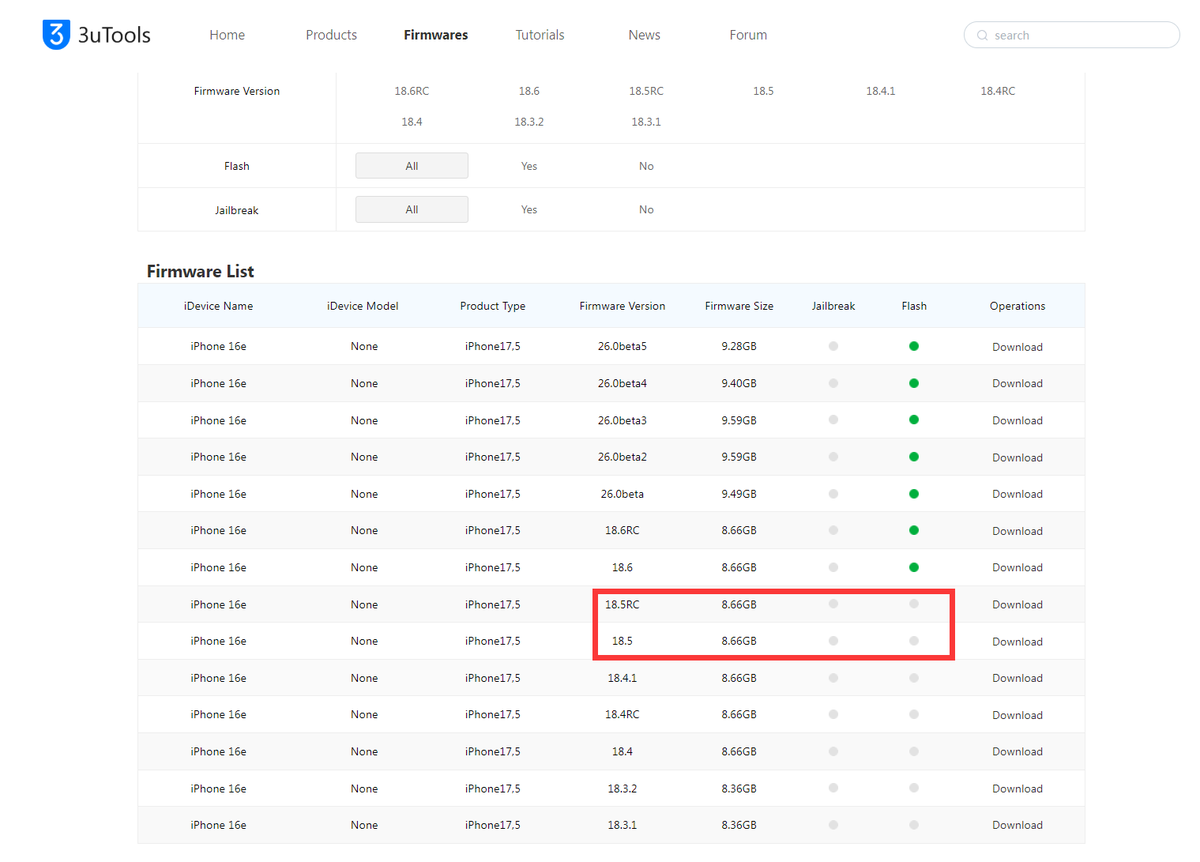Download the 18.4 firmware row
Image resolution: width=1200 pixels, height=862 pixels.
pos(1017,751)
